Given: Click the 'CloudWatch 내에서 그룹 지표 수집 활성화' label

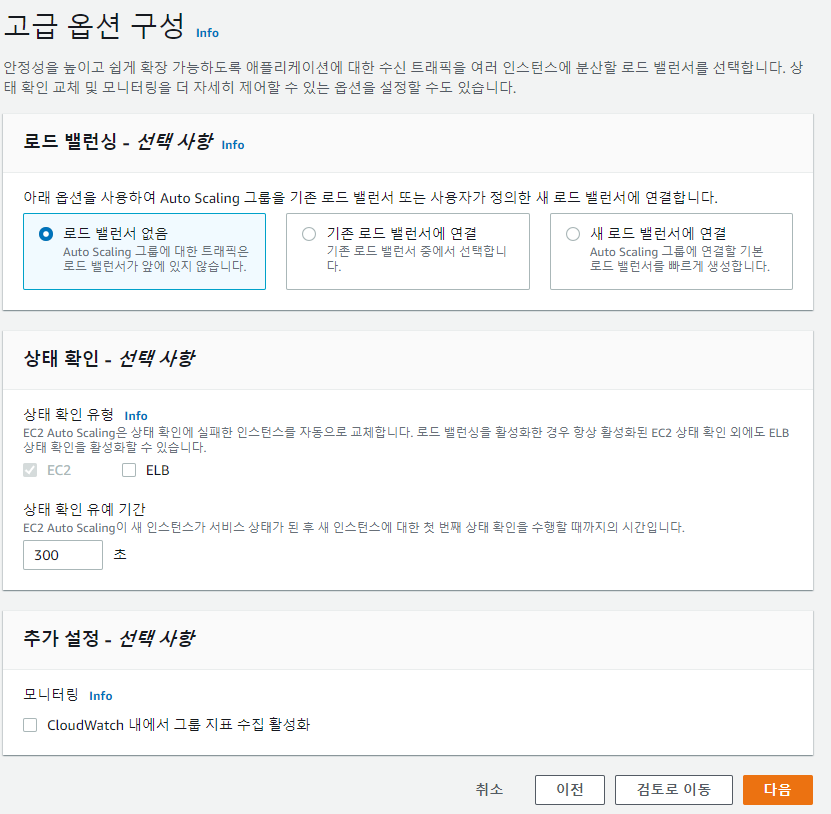Looking at the screenshot, I should 179,724.
